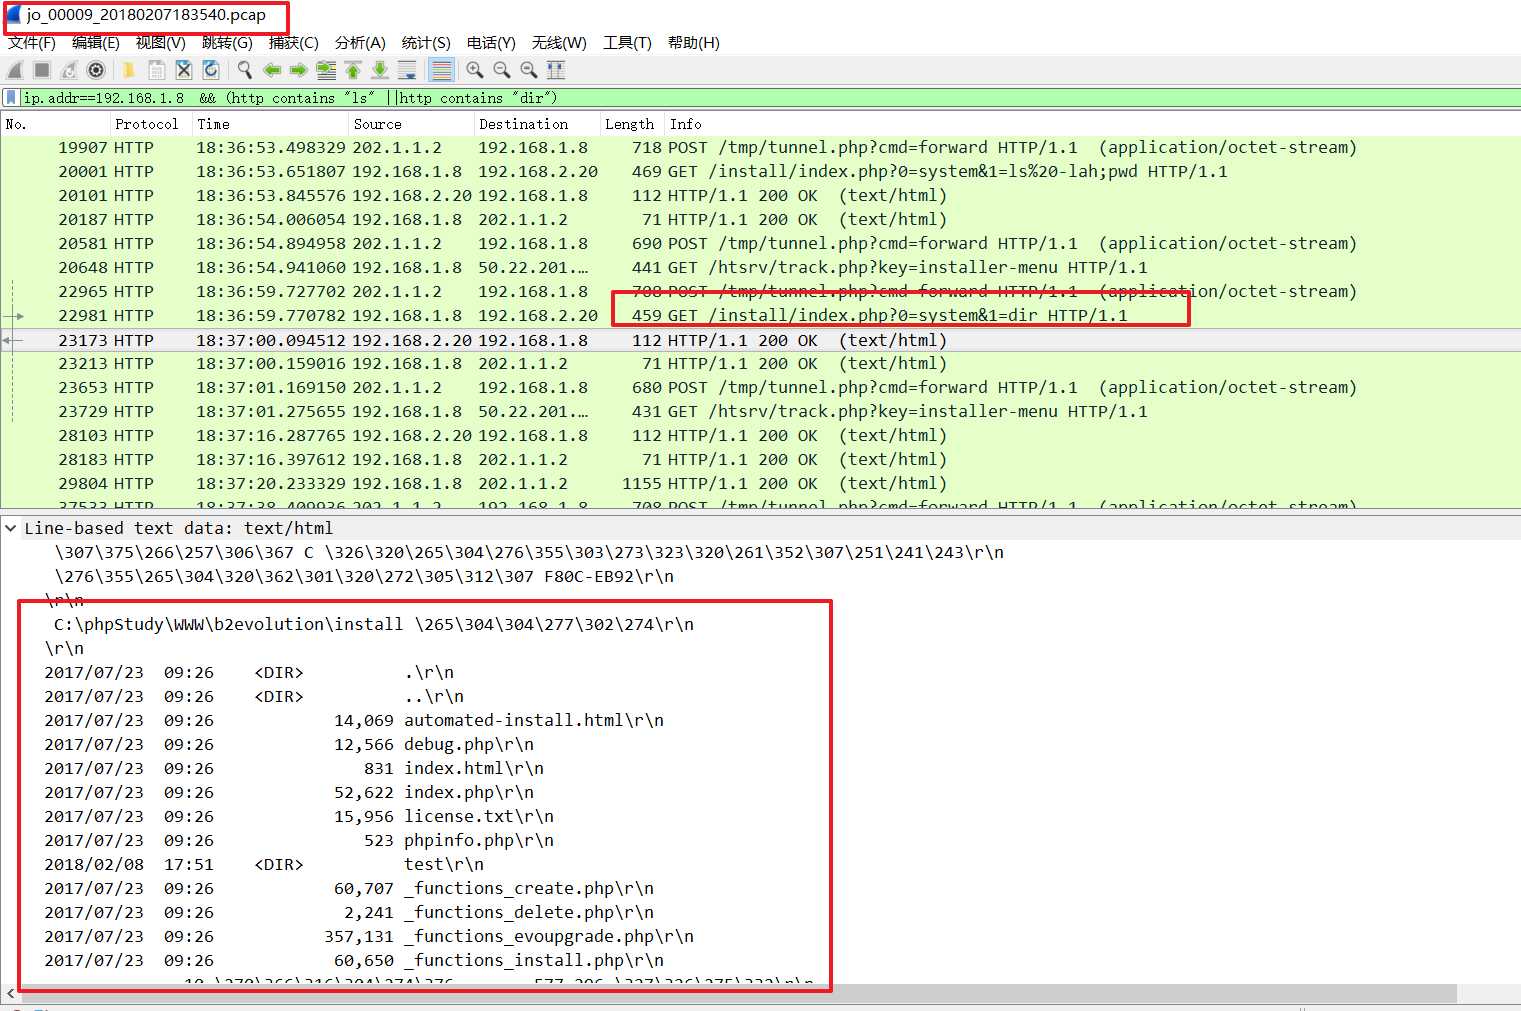
Task: Select packet 20648 row
Action: [760, 267]
